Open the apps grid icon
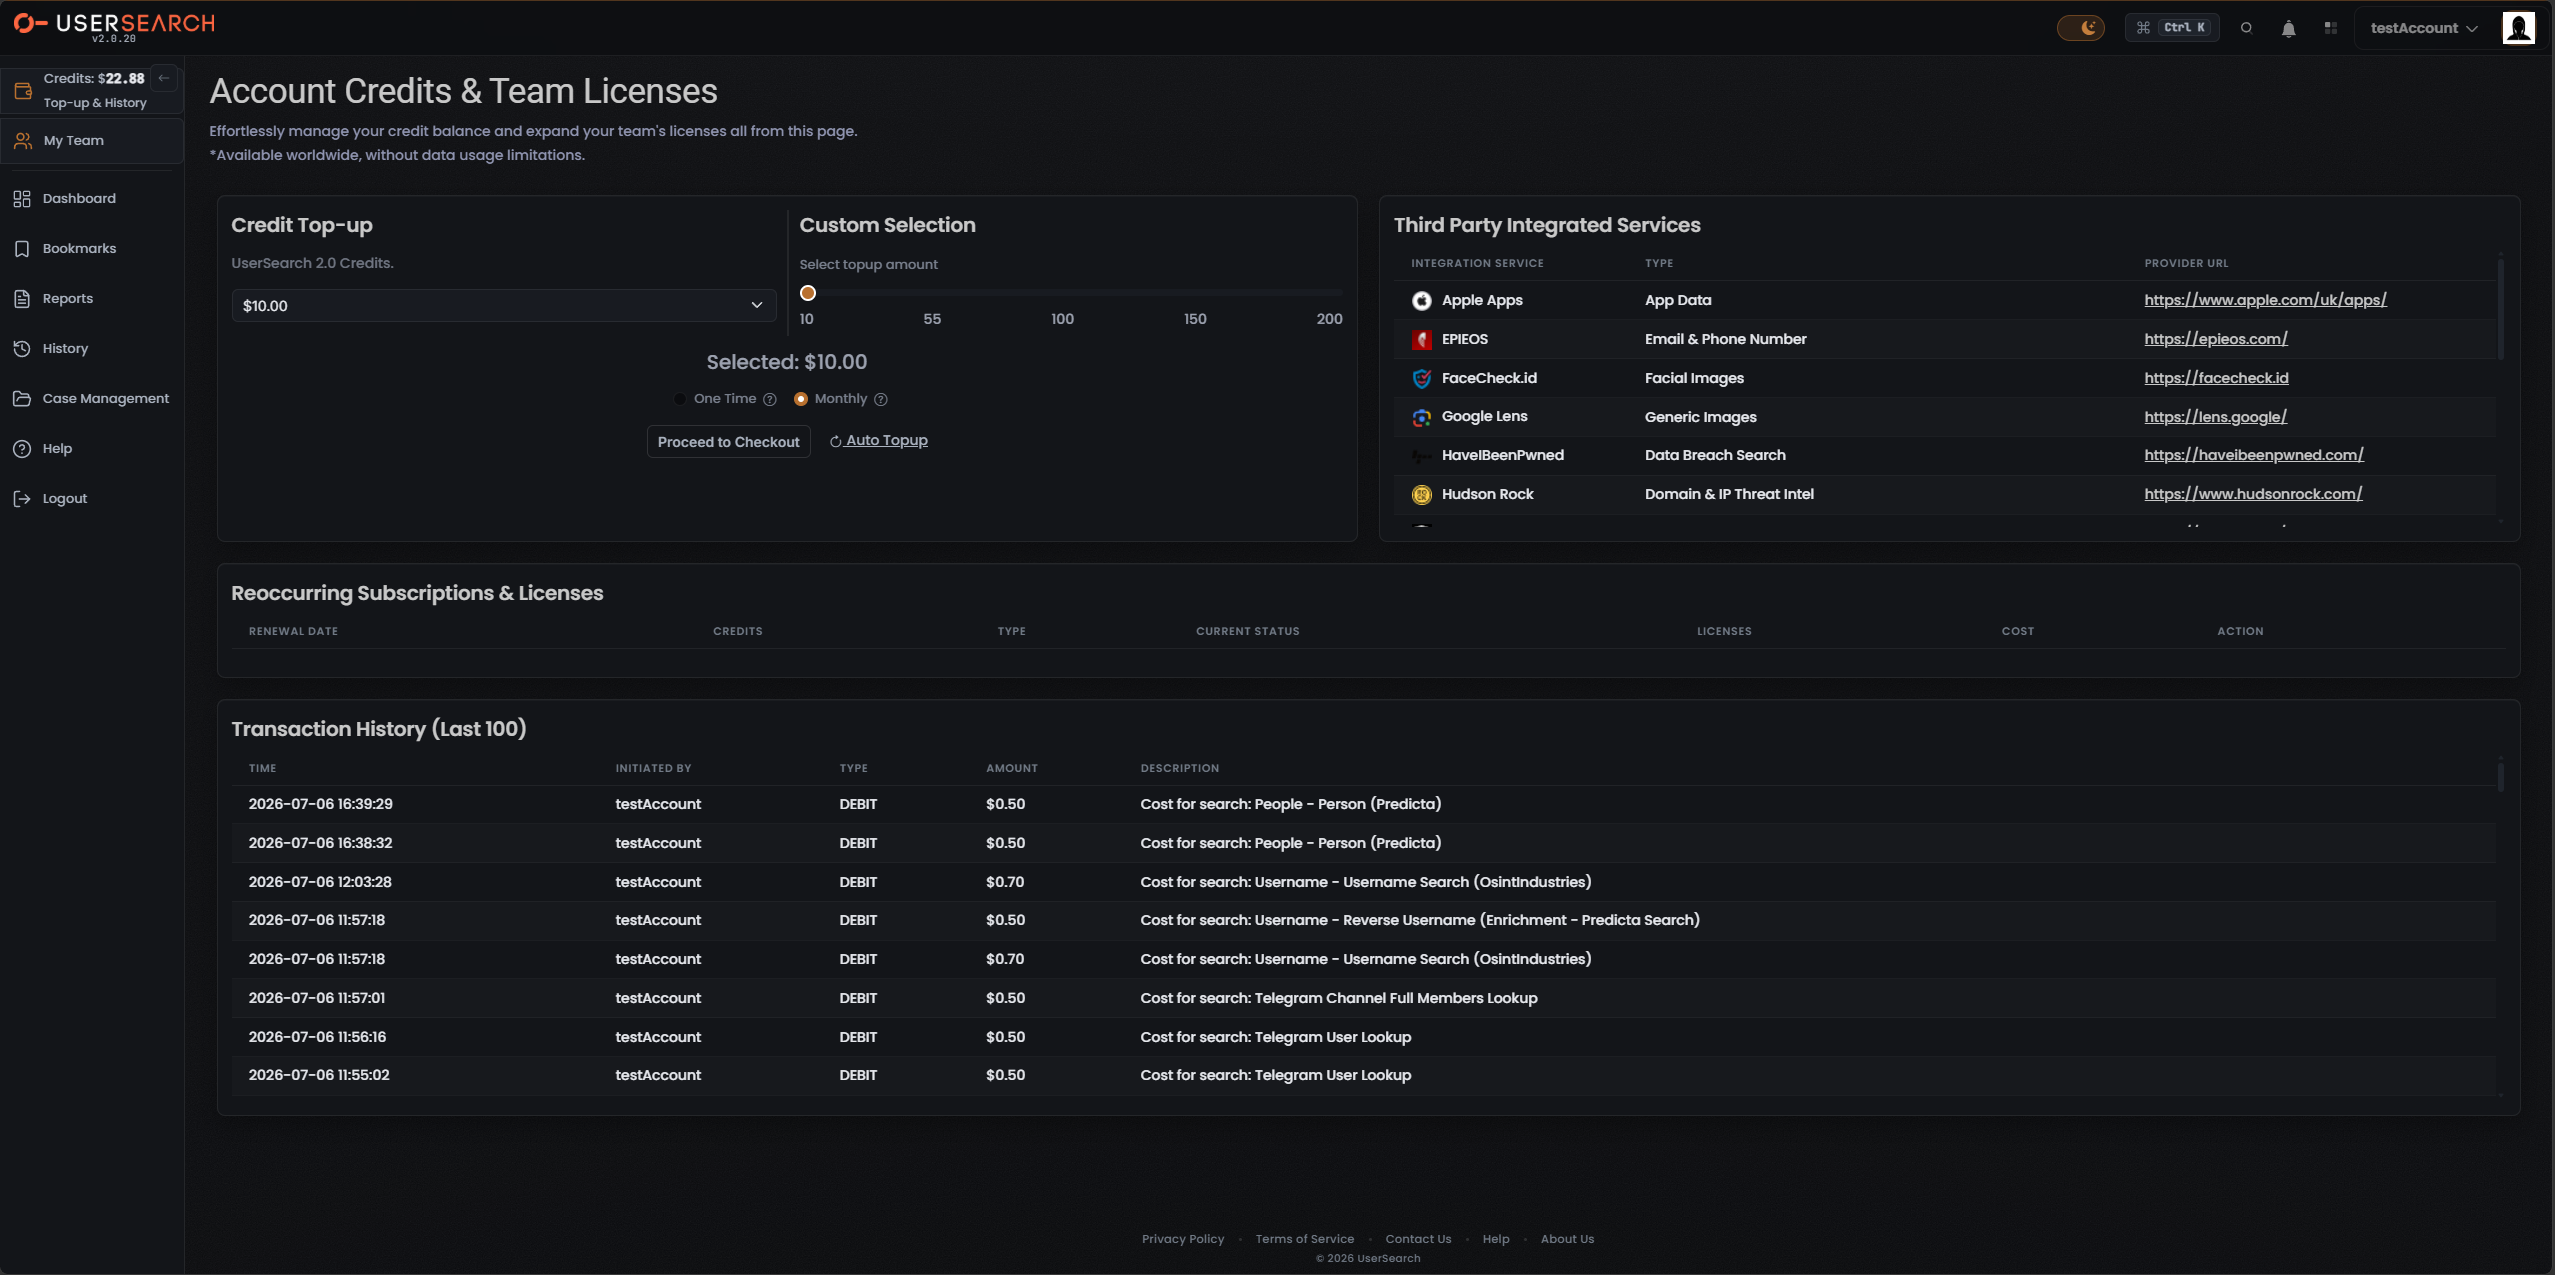2555x1275 pixels. tap(2331, 28)
